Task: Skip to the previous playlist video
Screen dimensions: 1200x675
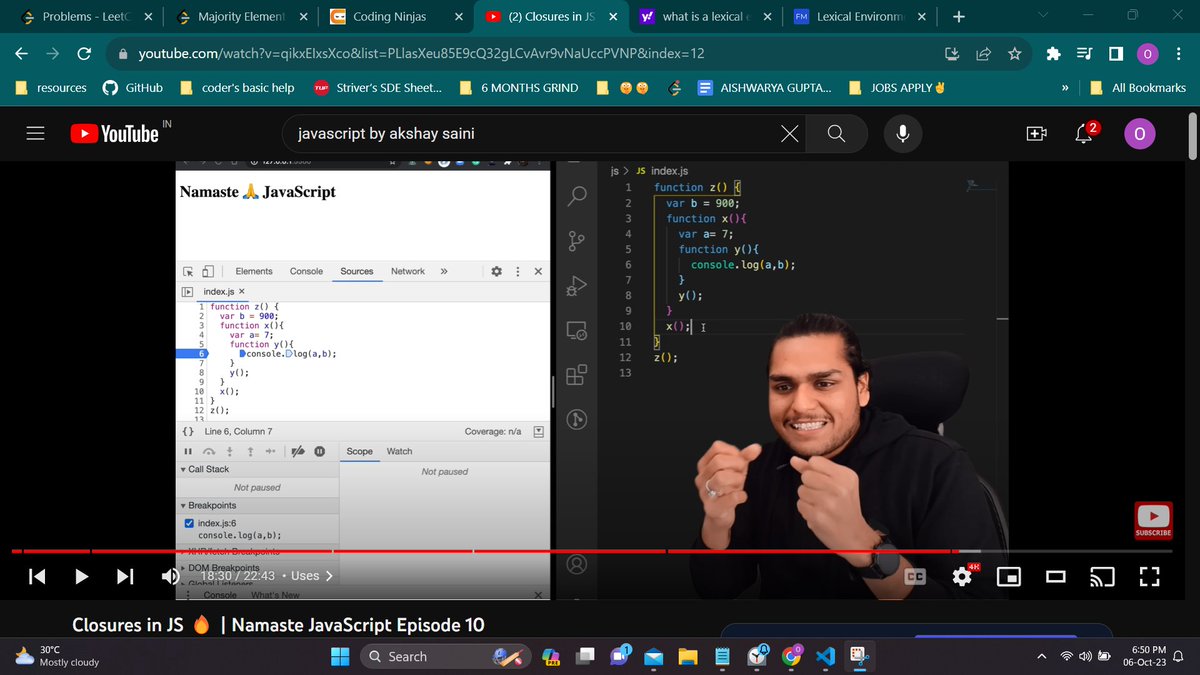Action: pyautogui.click(x=37, y=576)
